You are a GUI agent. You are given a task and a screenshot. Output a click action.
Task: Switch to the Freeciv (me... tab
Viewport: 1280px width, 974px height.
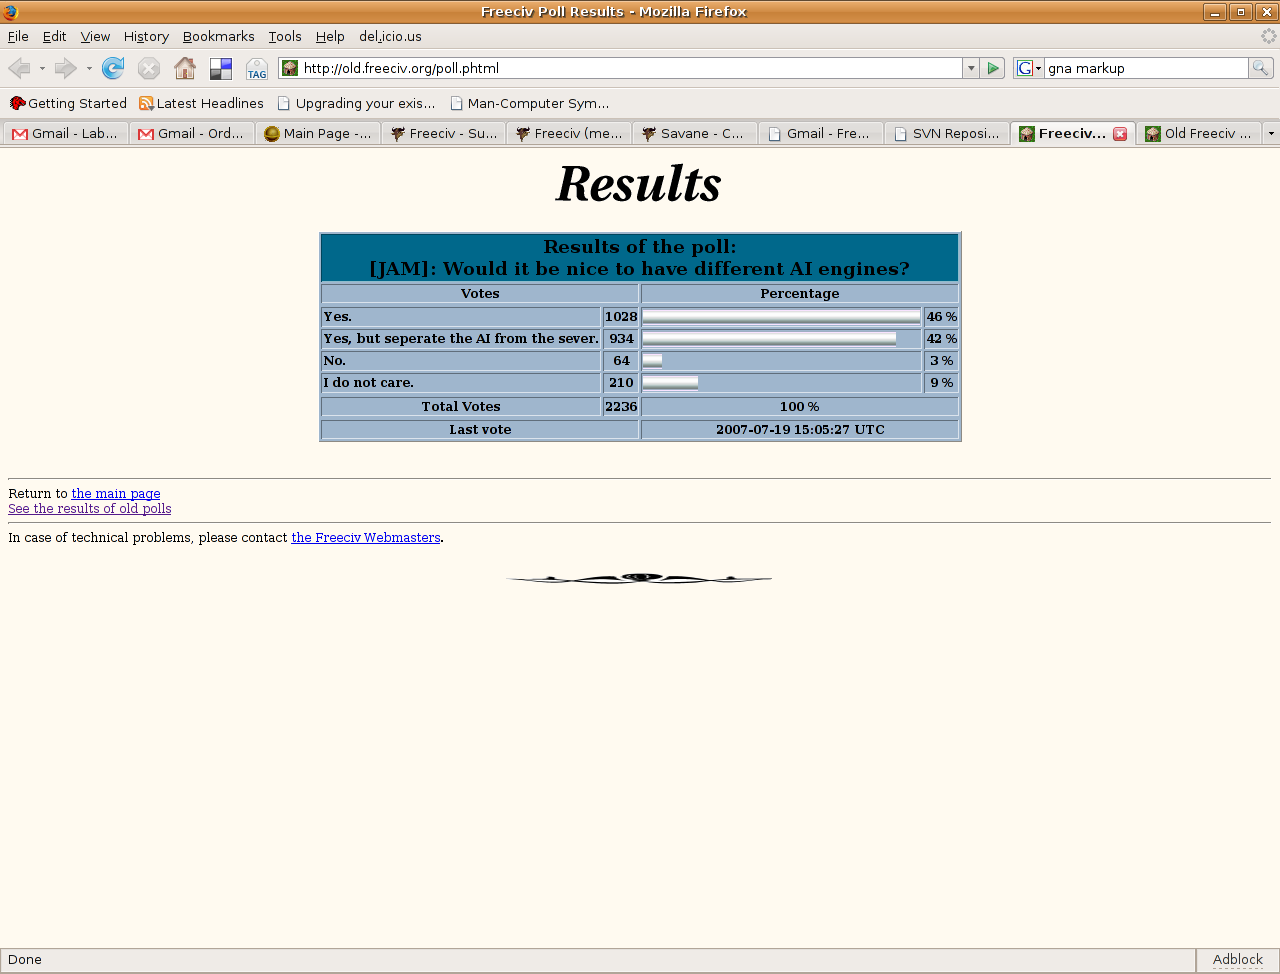[x=569, y=134]
